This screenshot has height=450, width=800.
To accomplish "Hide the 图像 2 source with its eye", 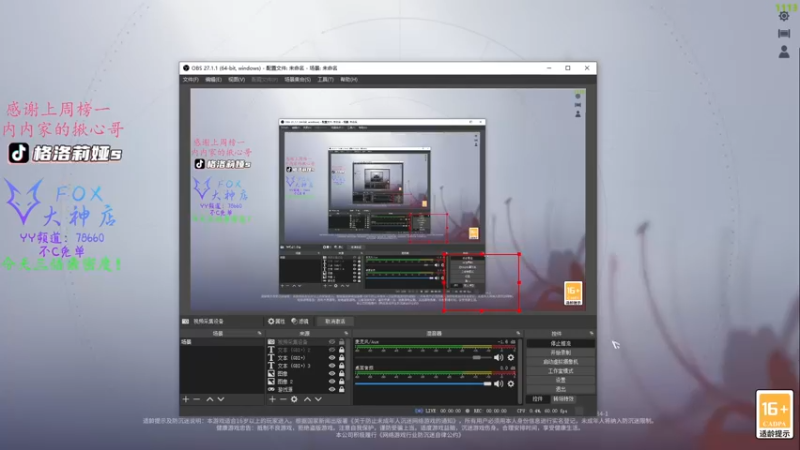I will tap(332, 382).
